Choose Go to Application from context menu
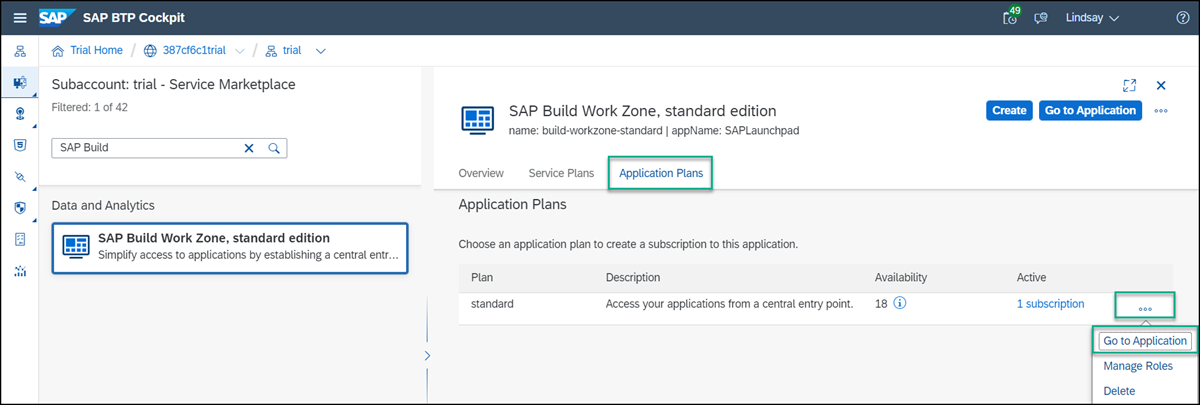 tap(1145, 341)
